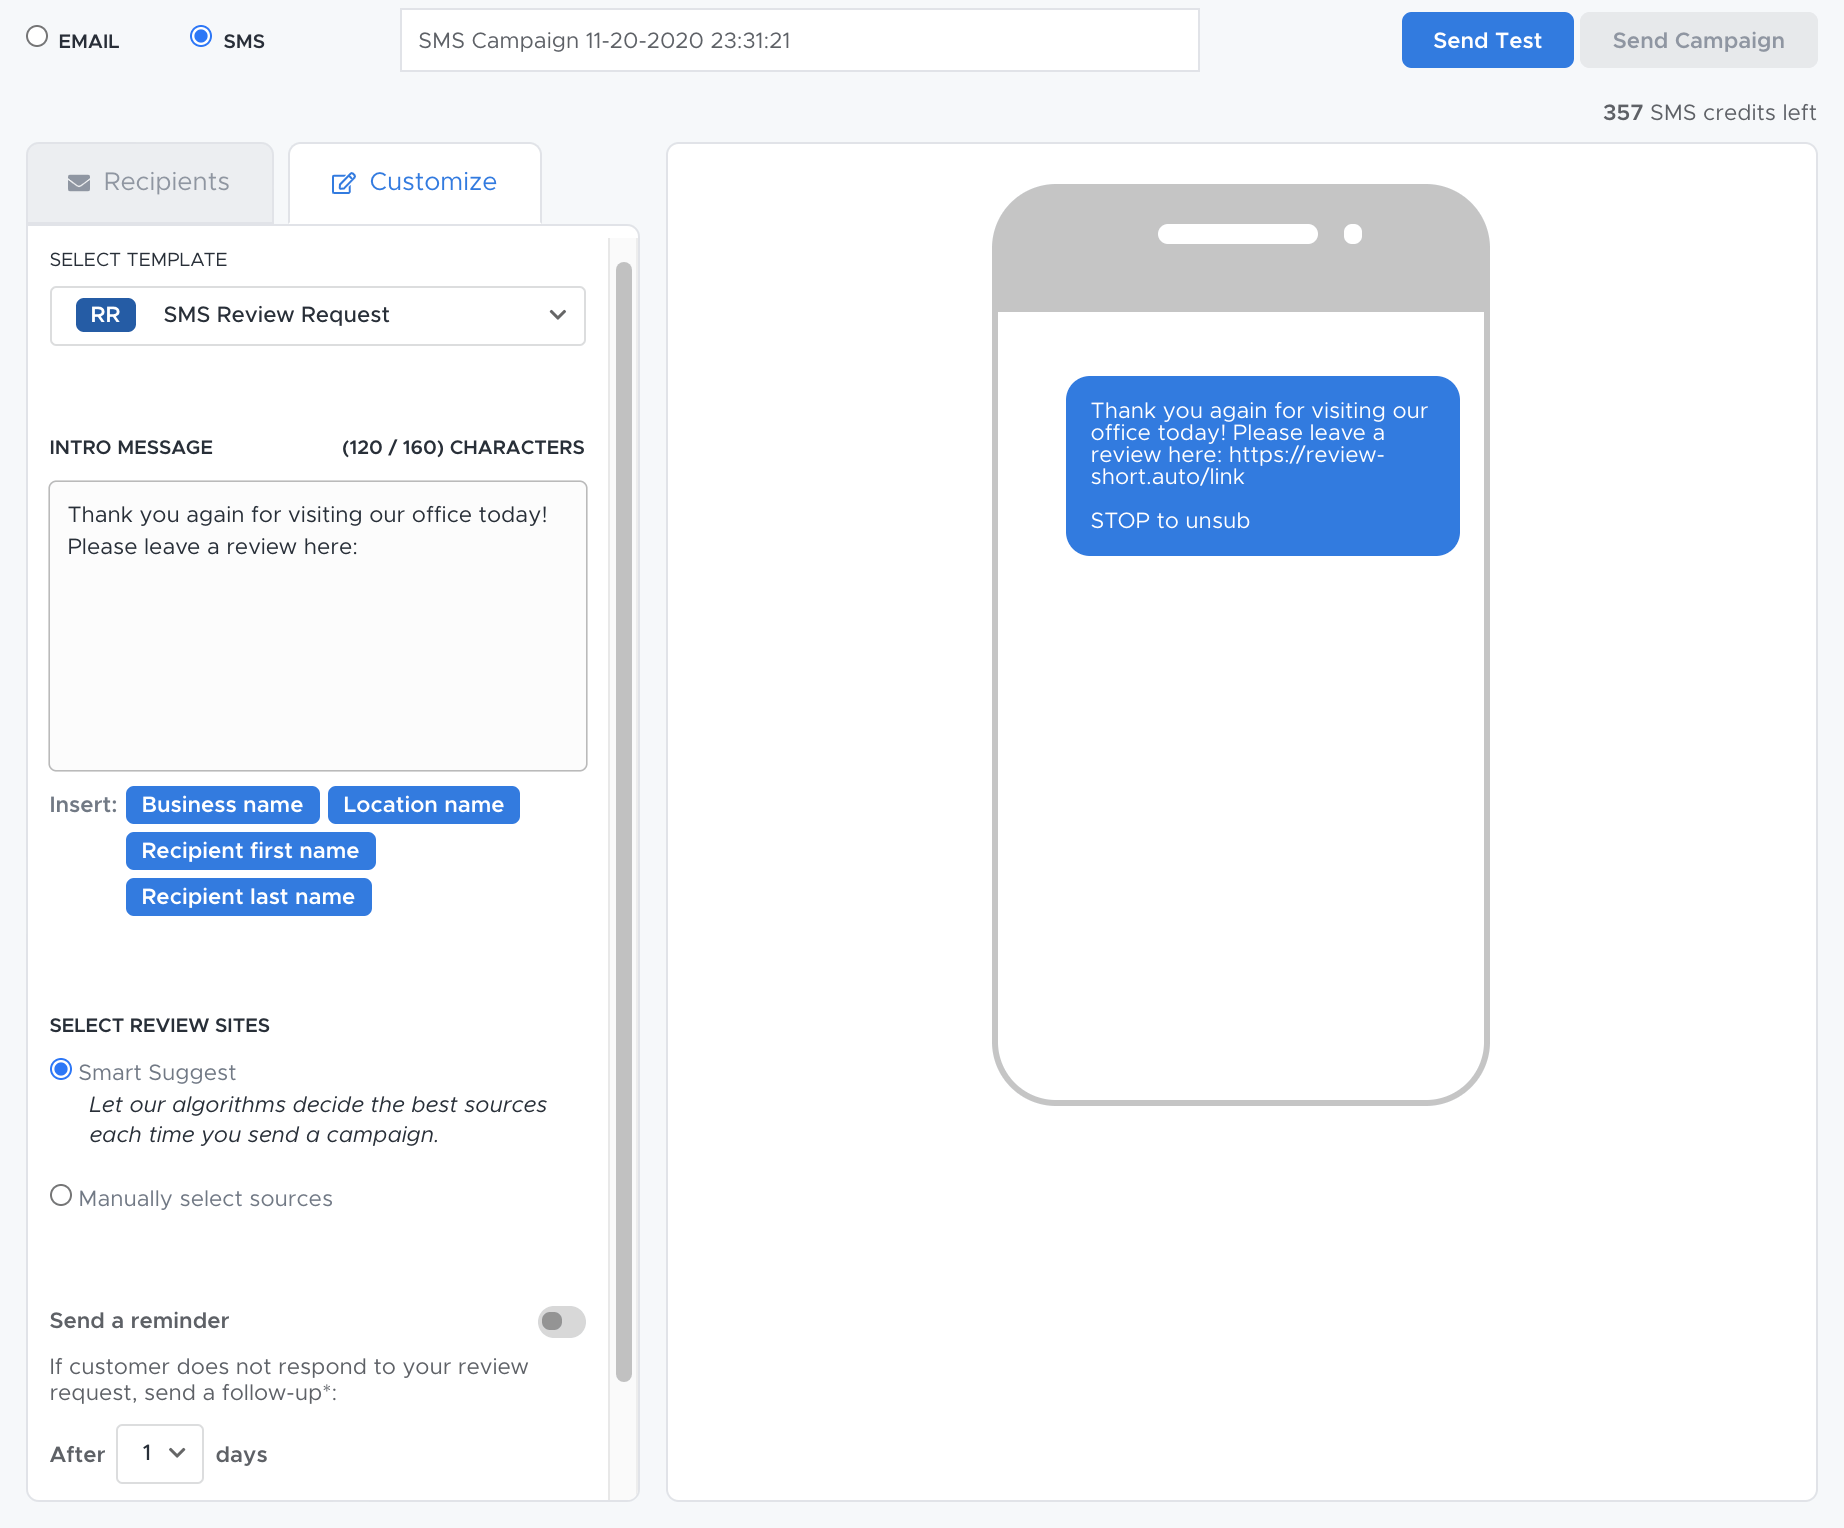Select the Smart Suggest option
Image resolution: width=1844 pixels, height=1528 pixels.
[x=60, y=1069]
